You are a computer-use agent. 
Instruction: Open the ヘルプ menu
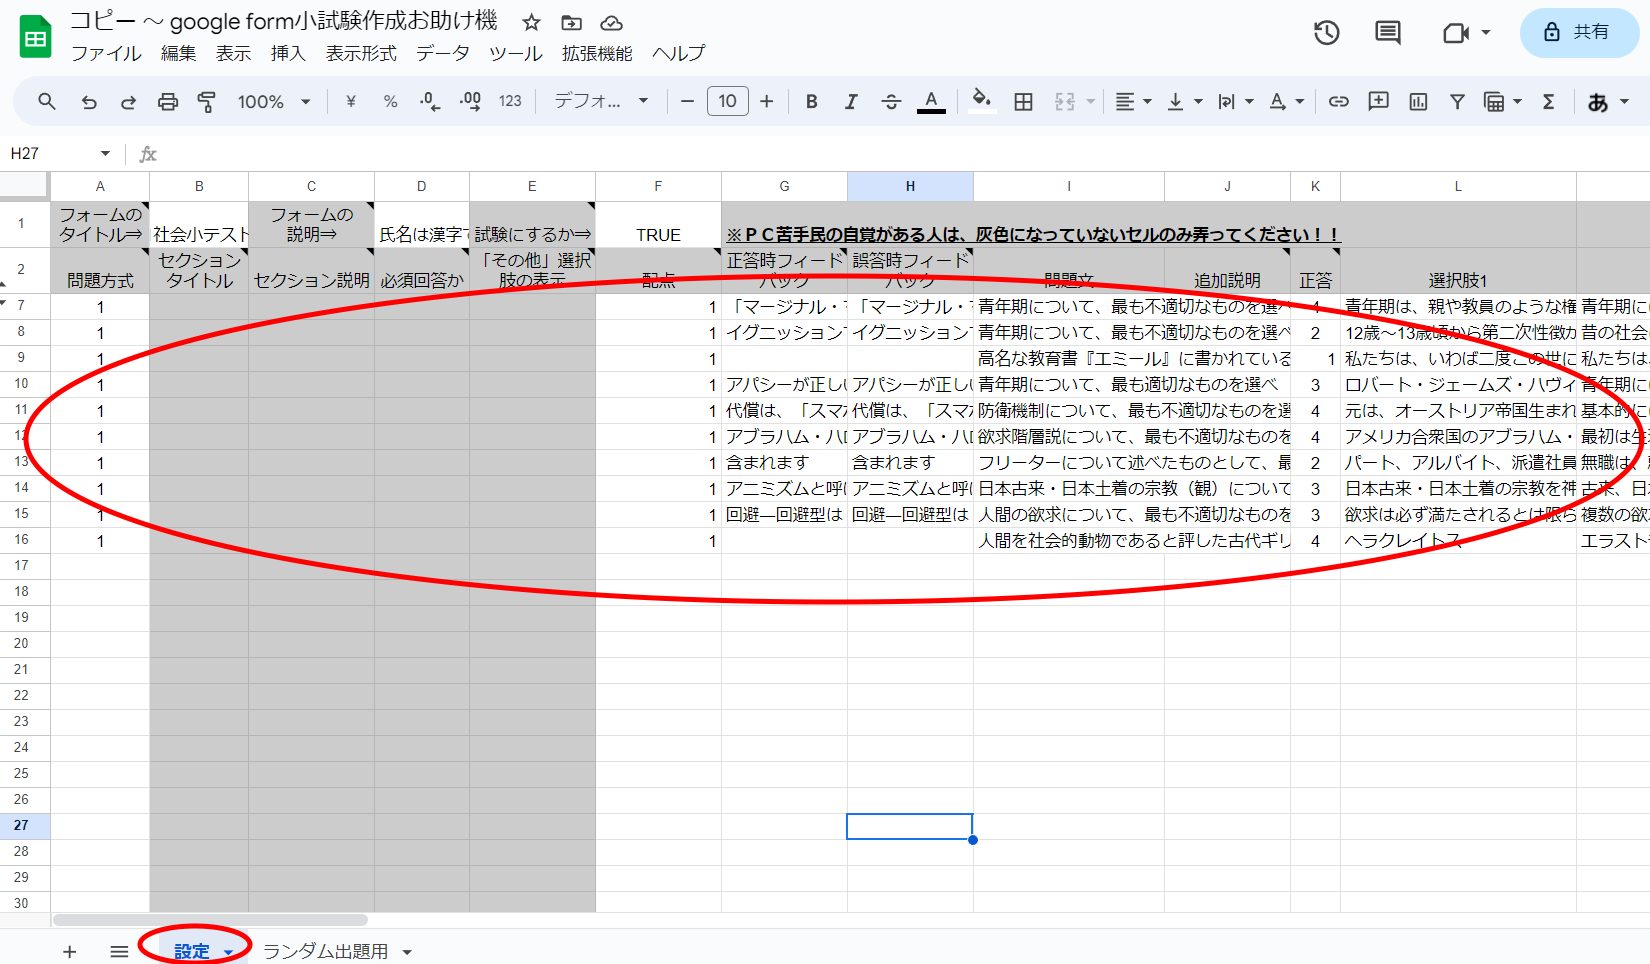click(679, 54)
